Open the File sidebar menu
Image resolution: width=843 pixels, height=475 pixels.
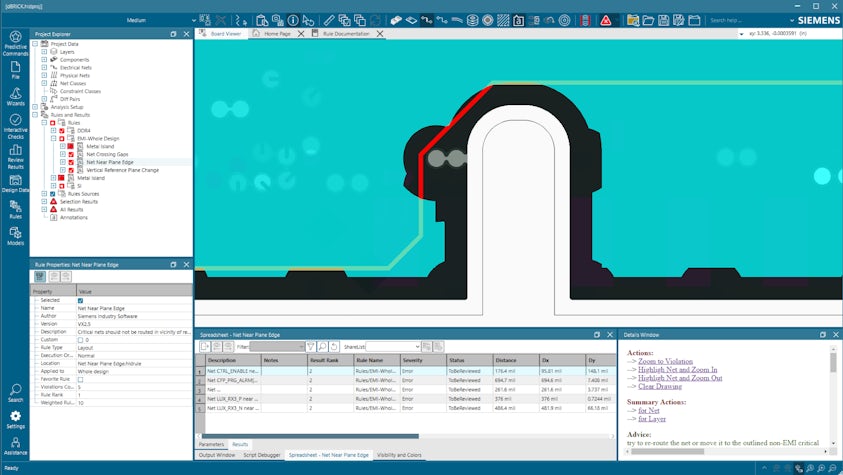coord(15,70)
